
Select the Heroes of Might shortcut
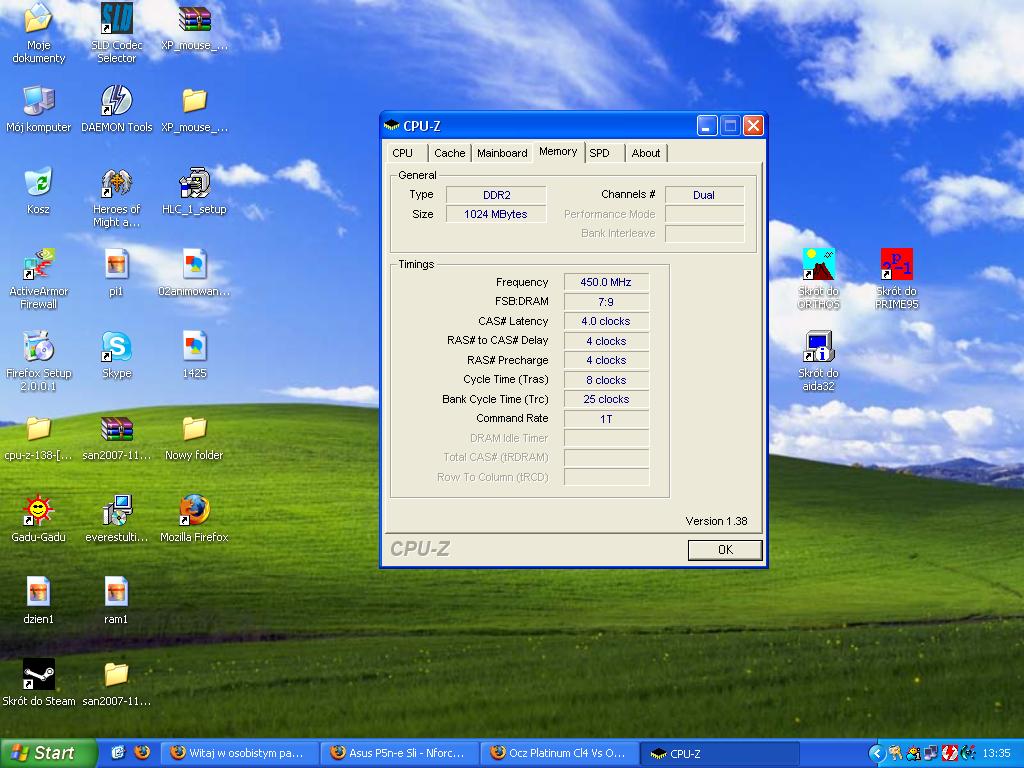[x=116, y=197]
